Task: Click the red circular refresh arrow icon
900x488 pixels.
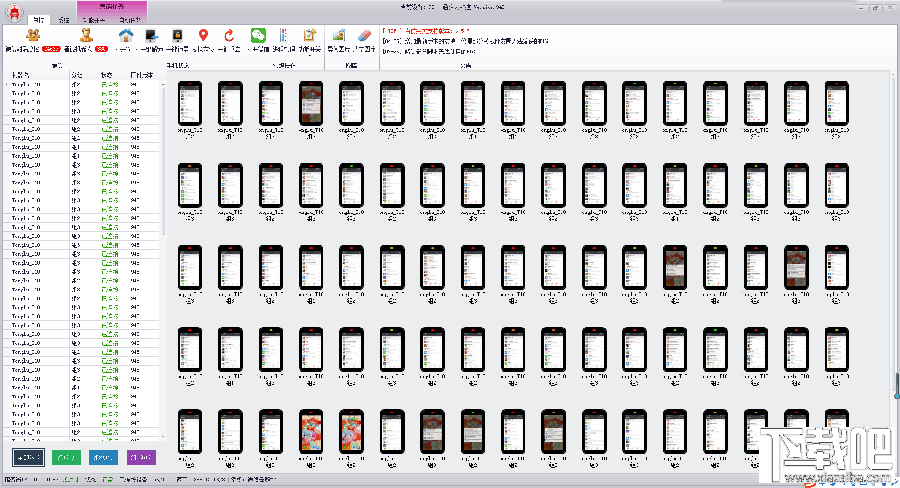Action: pyautogui.click(x=229, y=36)
